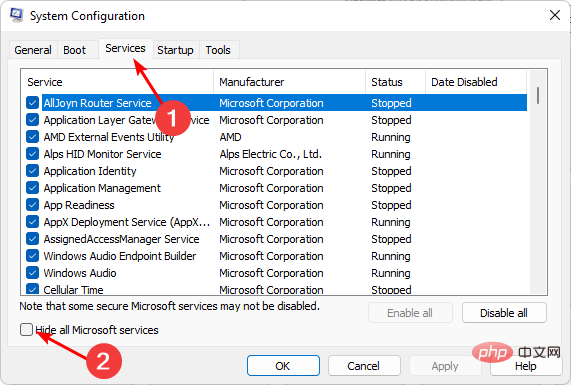Open the Startup tab
The height and width of the screenshot is (385, 571).
tap(175, 50)
